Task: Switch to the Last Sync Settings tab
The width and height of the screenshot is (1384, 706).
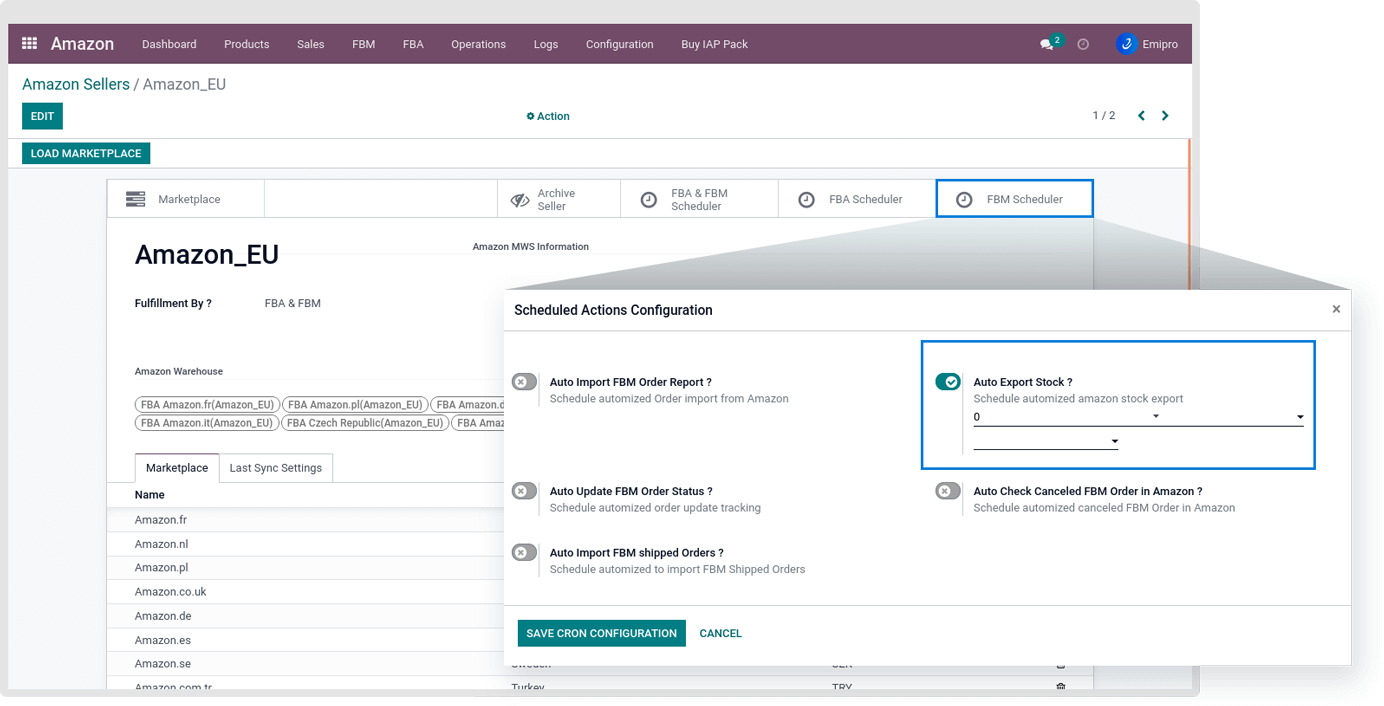Action: click(275, 468)
